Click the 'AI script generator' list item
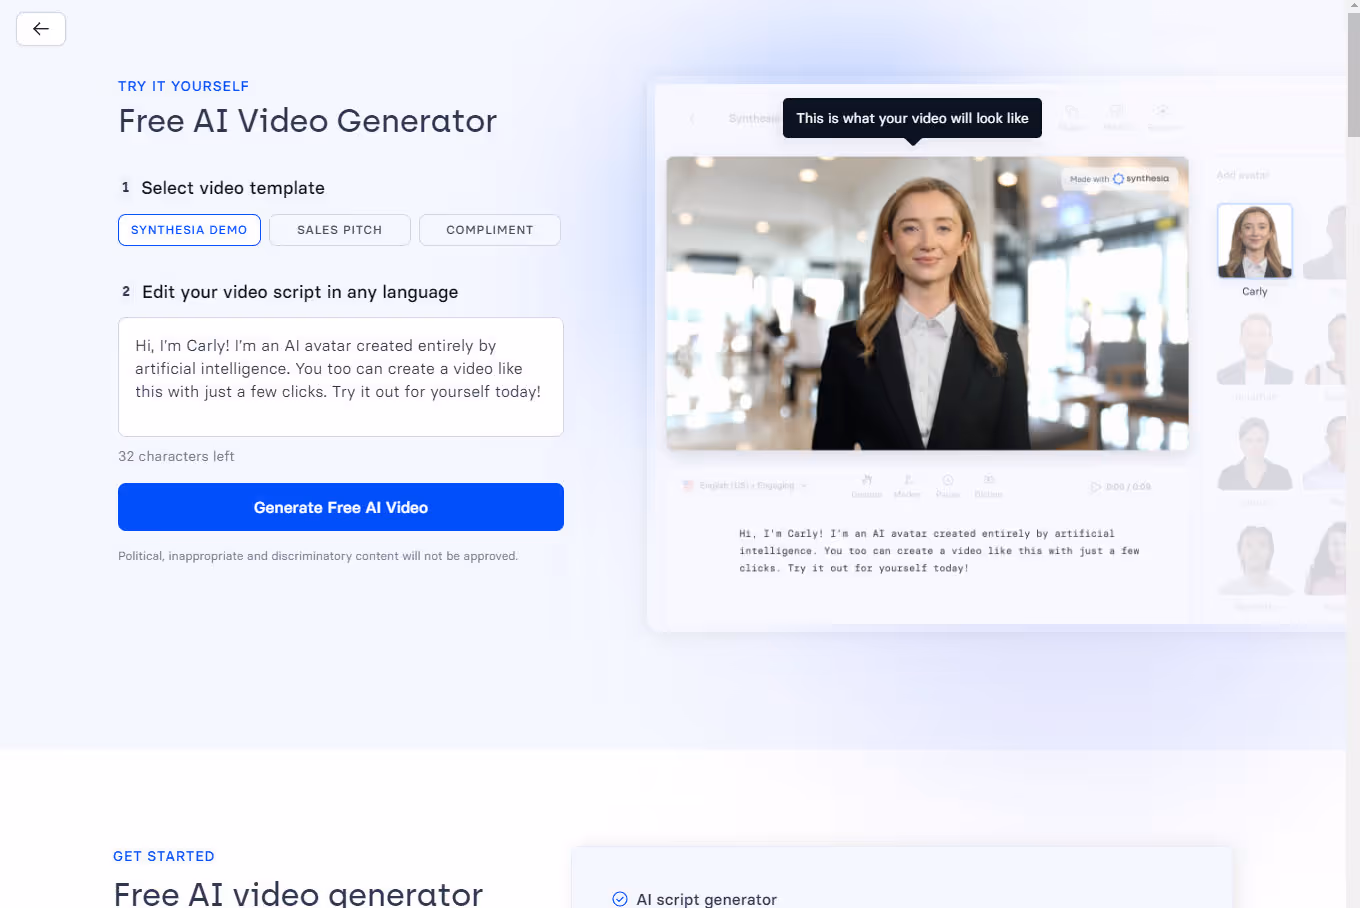This screenshot has width=1360, height=908. [707, 899]
